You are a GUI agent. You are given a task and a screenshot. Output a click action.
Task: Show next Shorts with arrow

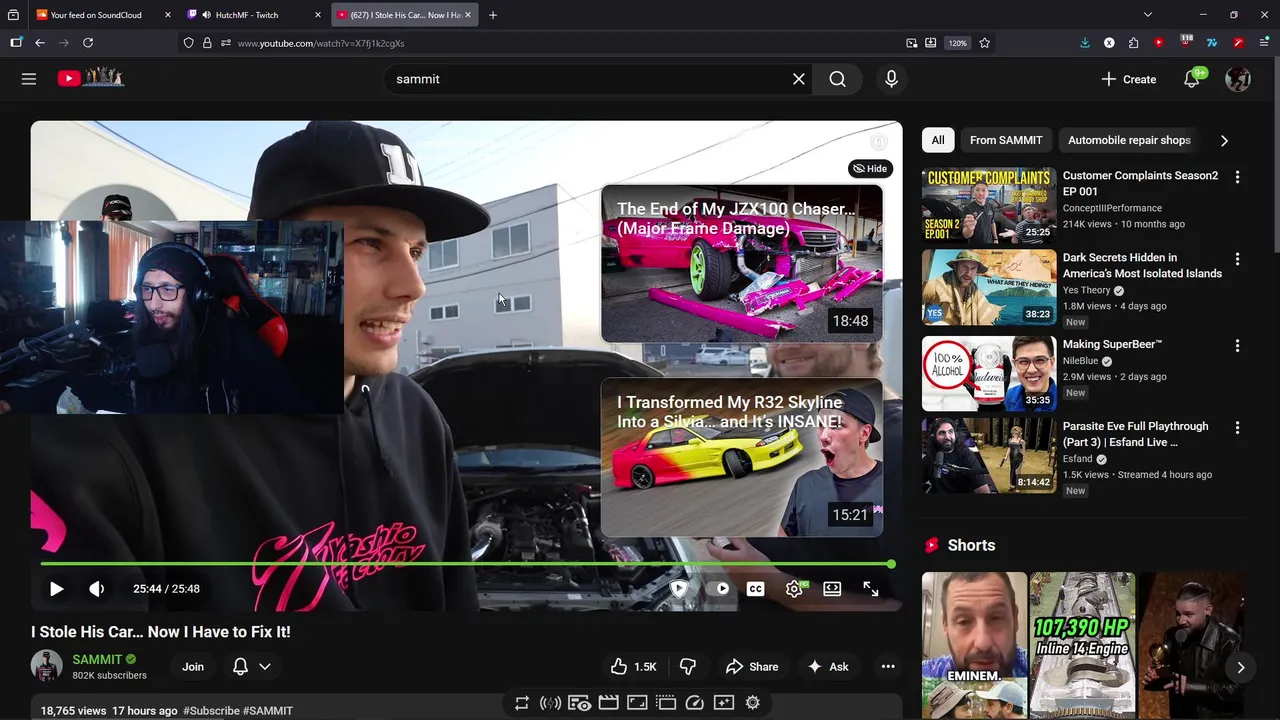point(1240,667)
